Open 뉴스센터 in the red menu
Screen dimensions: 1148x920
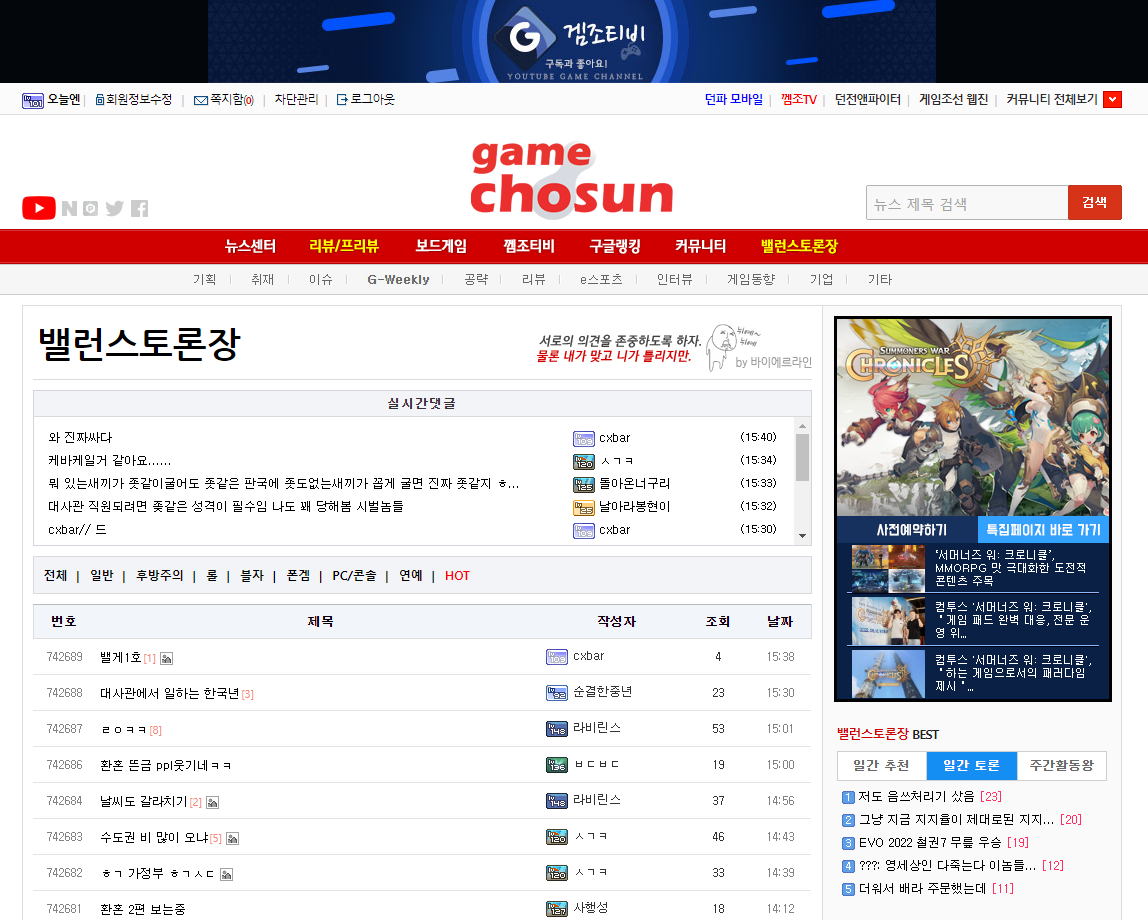tap(250, 246)
